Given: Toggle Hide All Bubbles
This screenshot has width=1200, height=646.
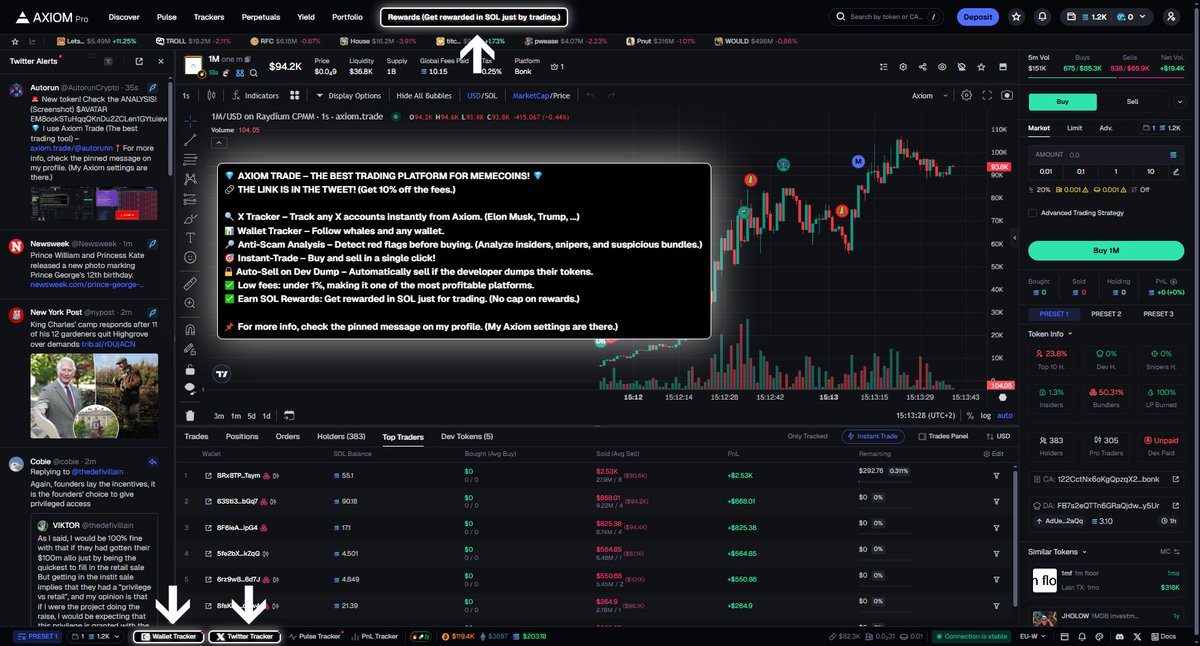Looking at the screenshot, I should [x=424, y=96].
